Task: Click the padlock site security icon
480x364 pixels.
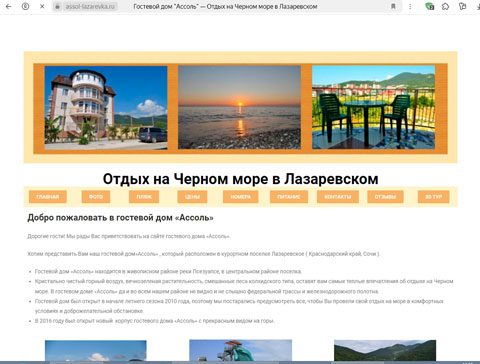Action: 58,6
